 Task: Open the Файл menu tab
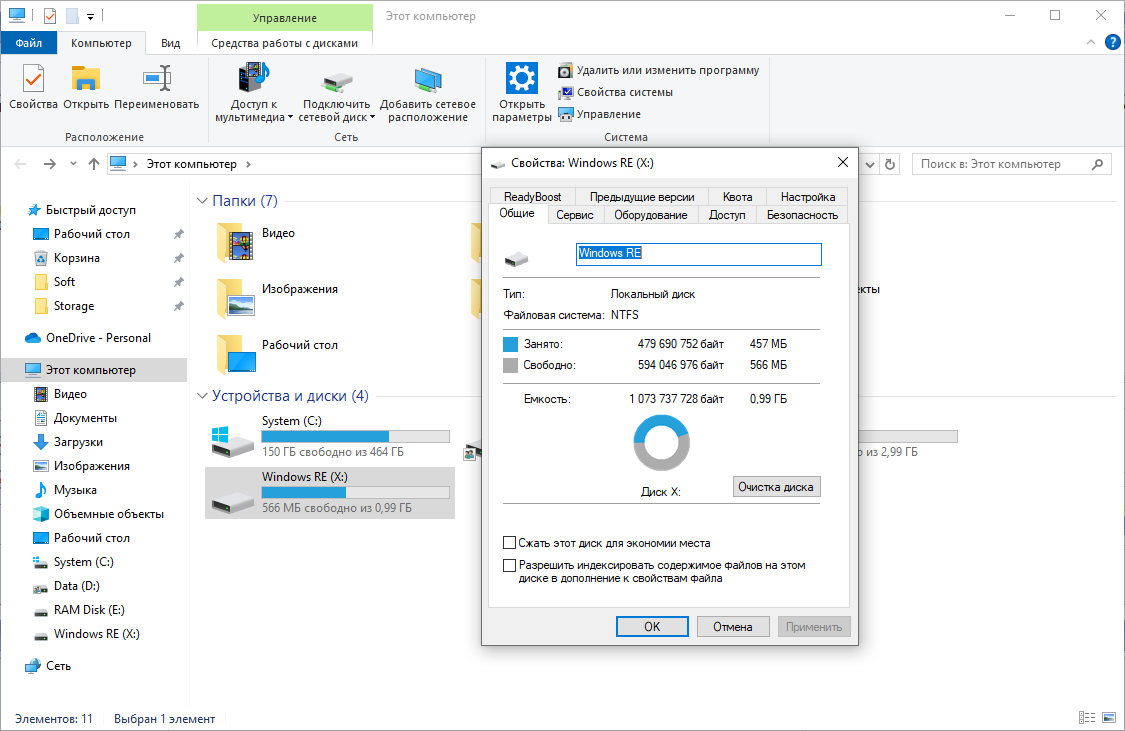pyautogui.click(x=29, y=43)
